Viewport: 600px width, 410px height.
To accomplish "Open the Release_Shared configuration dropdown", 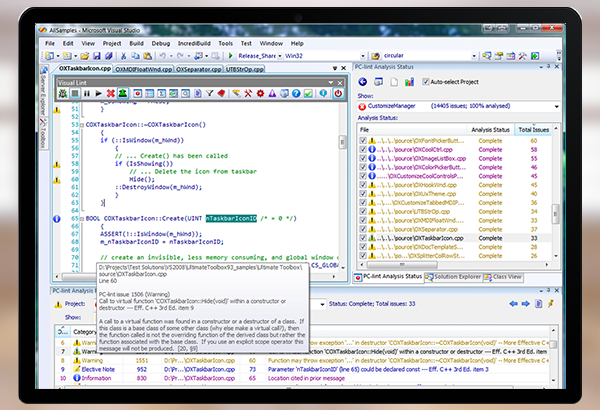I will tap(280, 56).
